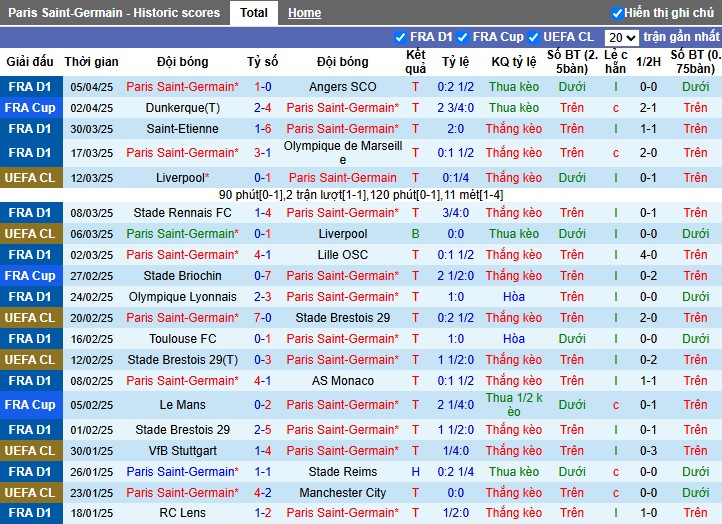This screenshot has width=722, height=524.
Task: Click Paris Saint-Germain in the 26/01/25 row
Action: [x=182, y=472]
